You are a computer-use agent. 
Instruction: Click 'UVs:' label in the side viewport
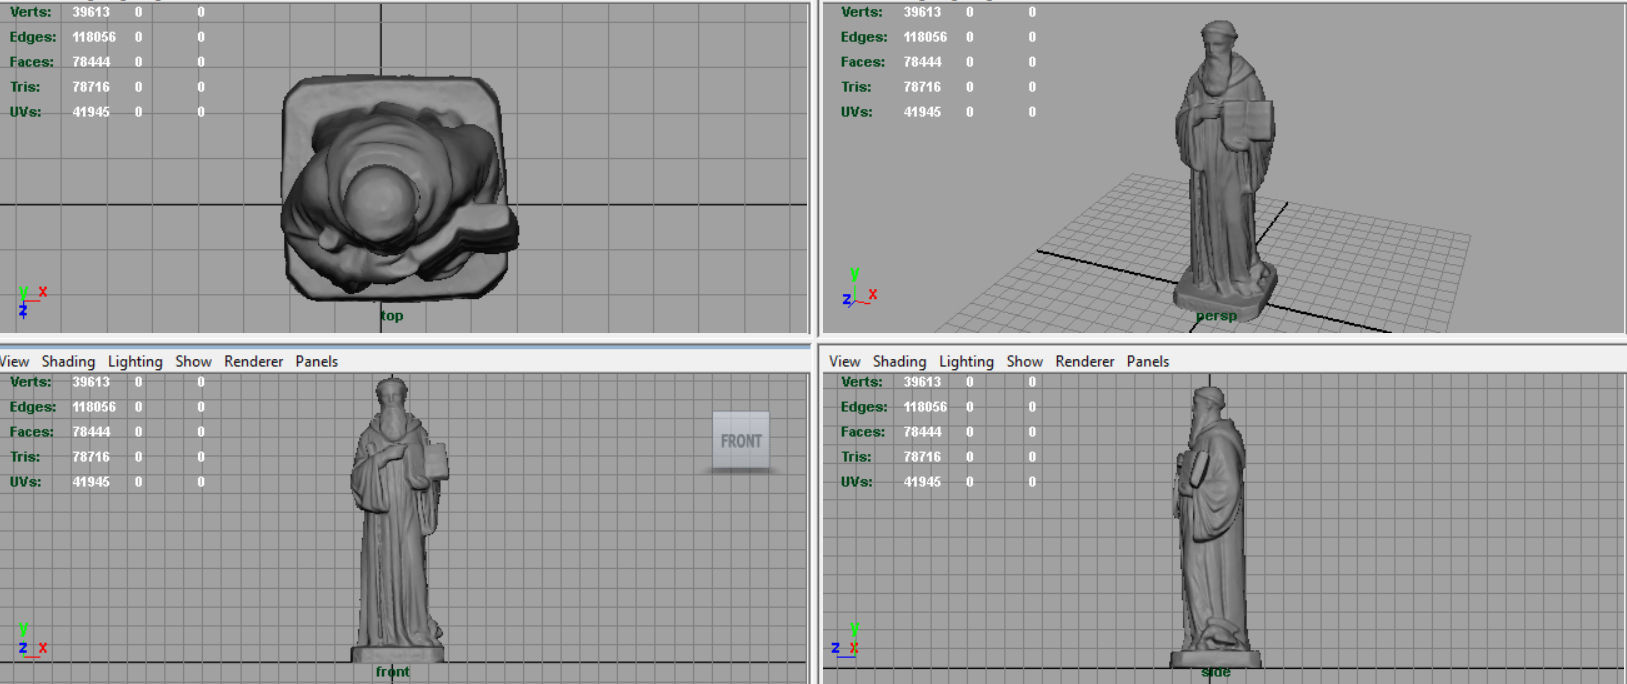pos(856,482)
